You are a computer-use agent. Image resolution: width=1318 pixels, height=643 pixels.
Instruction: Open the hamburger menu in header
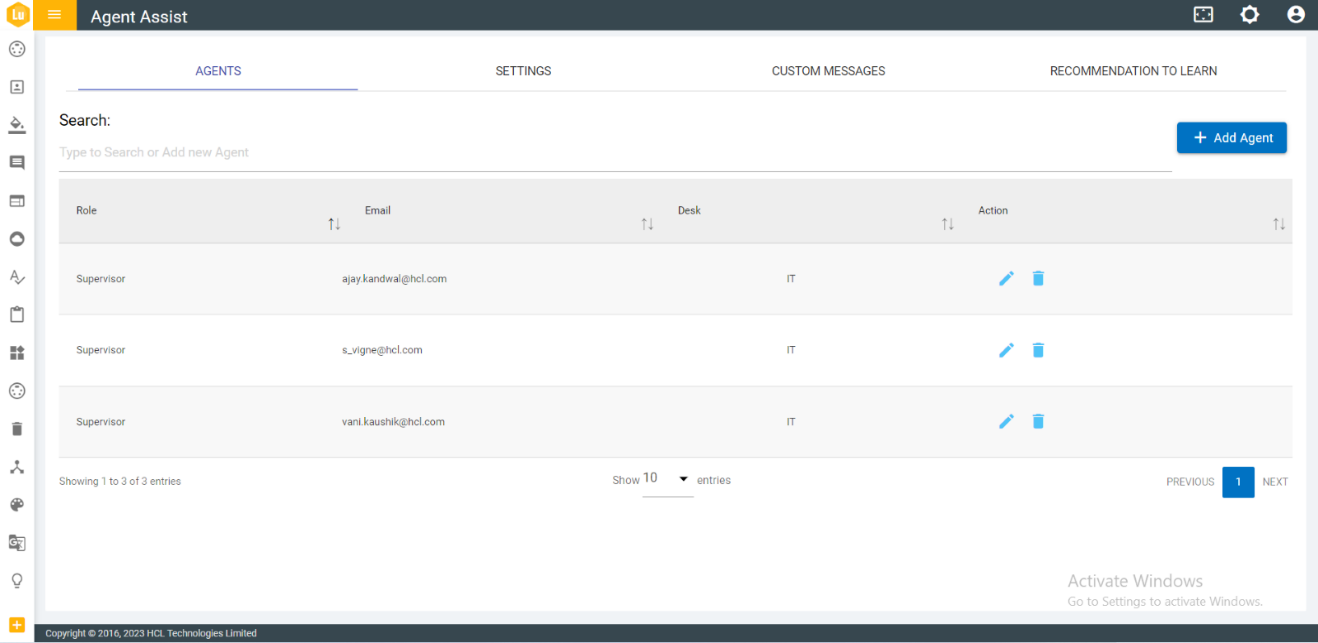pos(55,15)
